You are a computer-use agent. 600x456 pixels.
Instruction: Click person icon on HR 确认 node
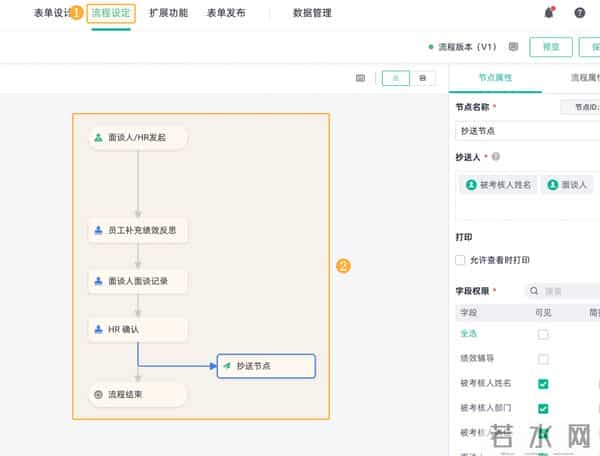pyautogui.click(x=98, y=329)
